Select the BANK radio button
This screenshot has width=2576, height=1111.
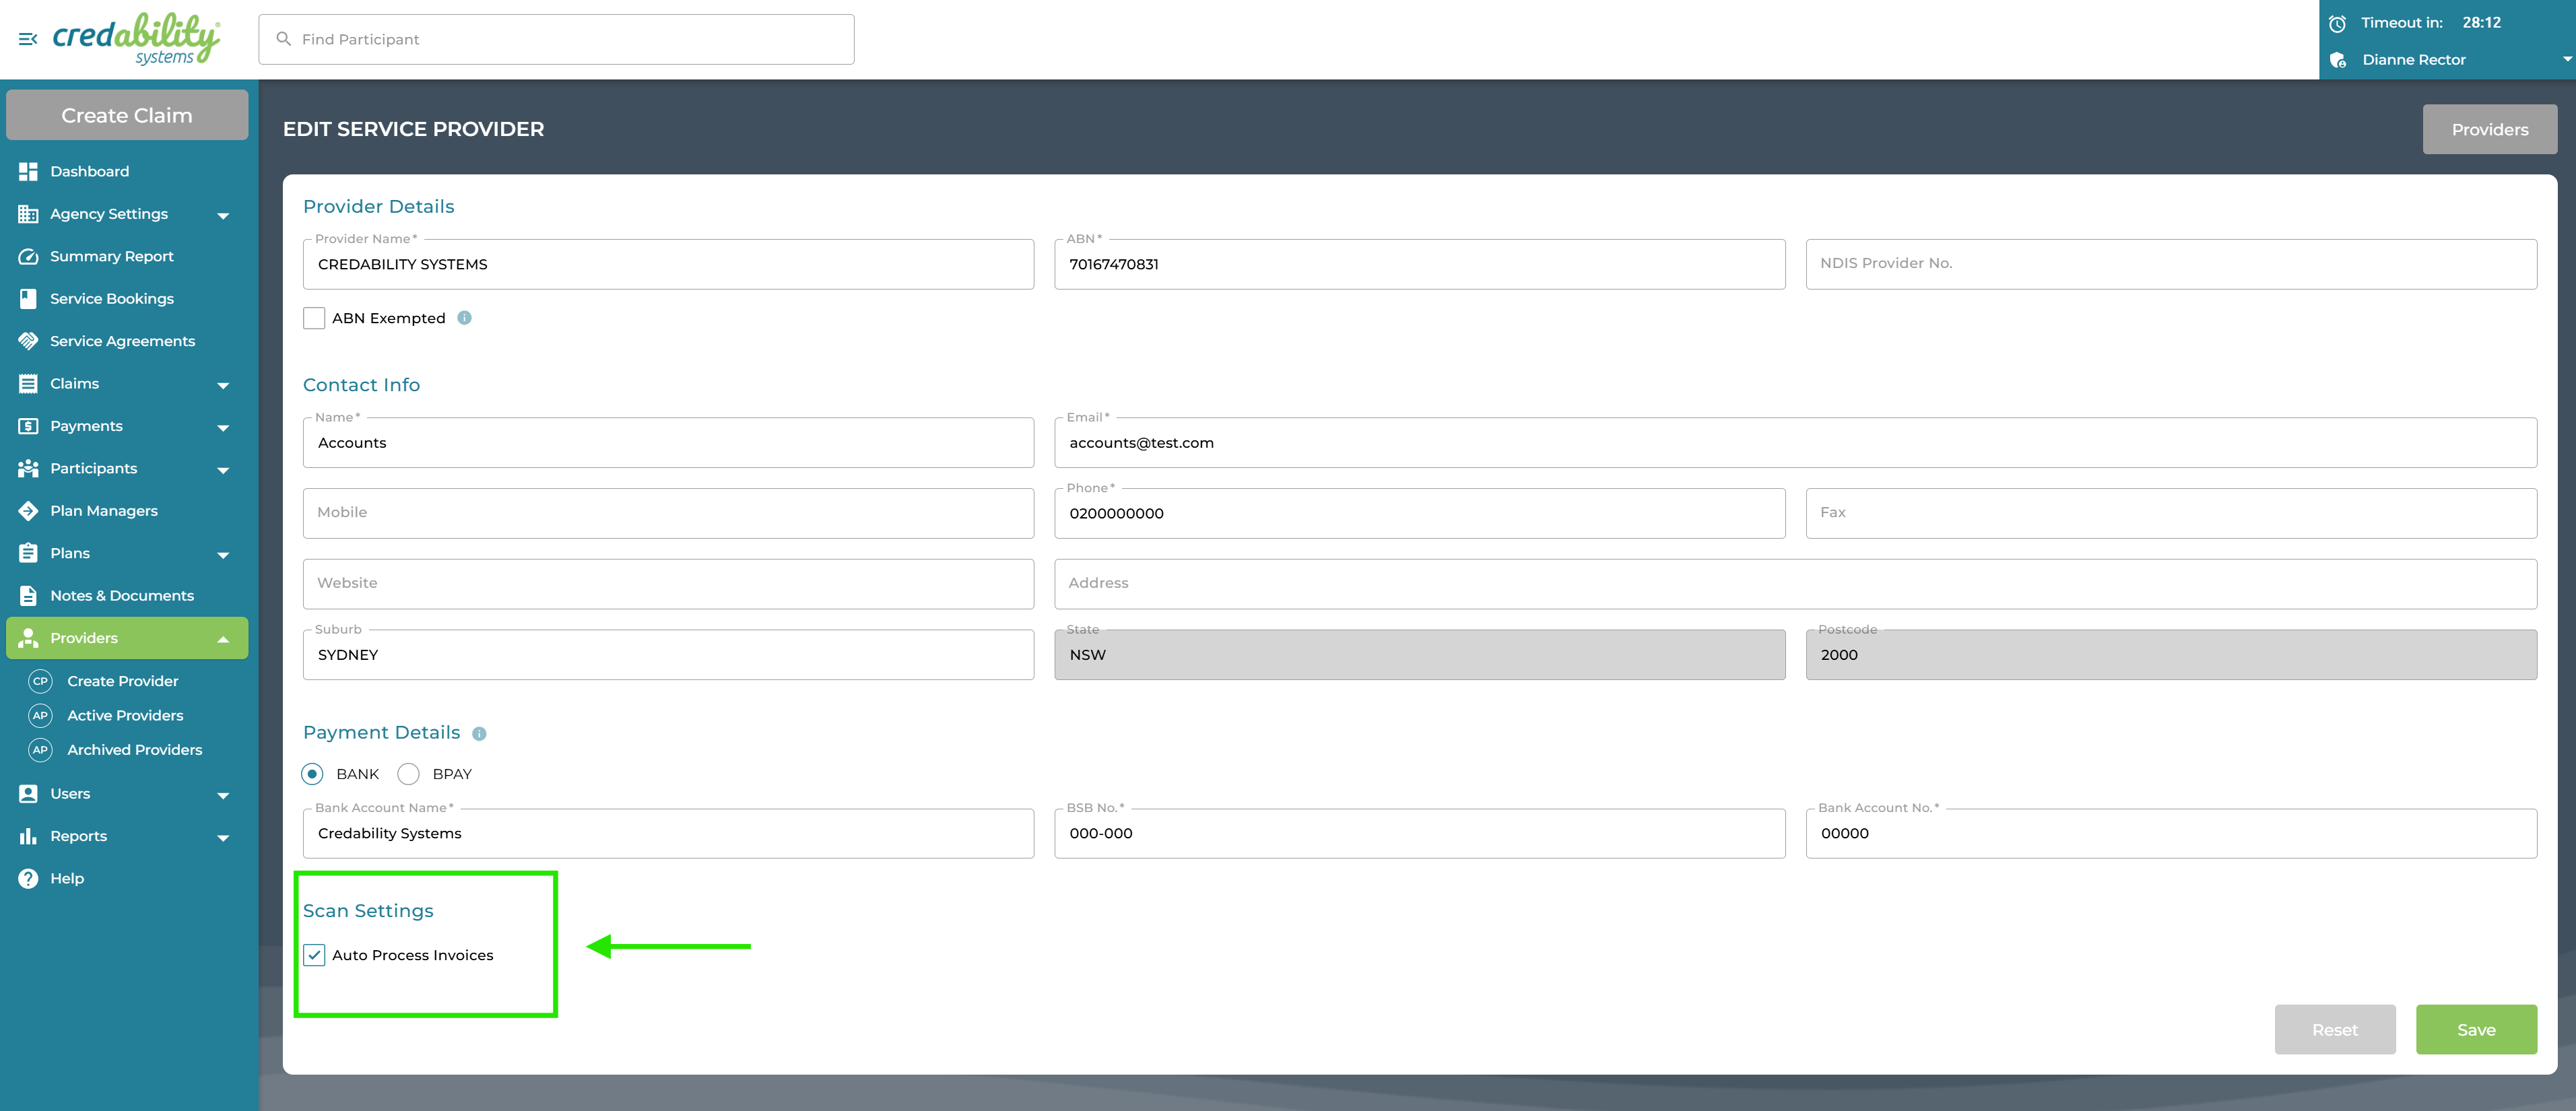click(312, 774)
